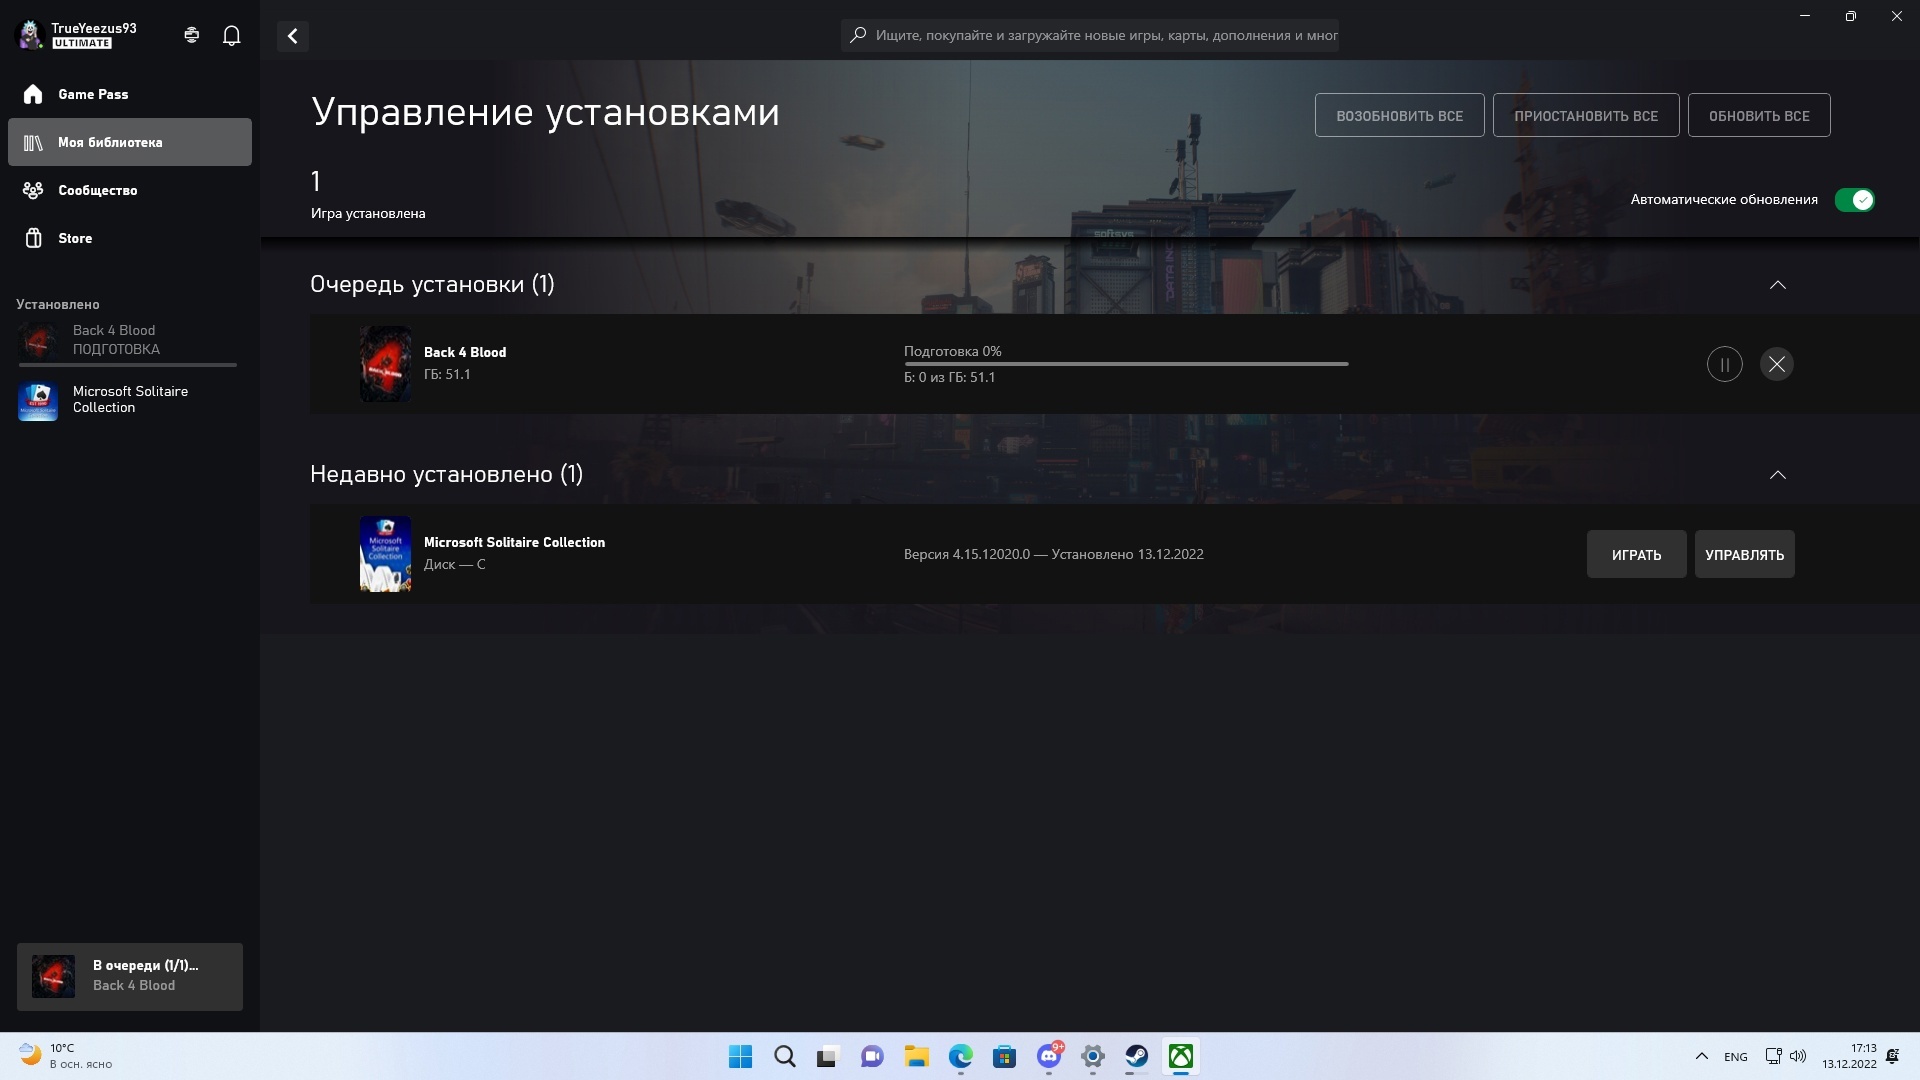Open the weather widget 10°C
This screenshot has height=1080, width=1920.
coord(66,1056)
